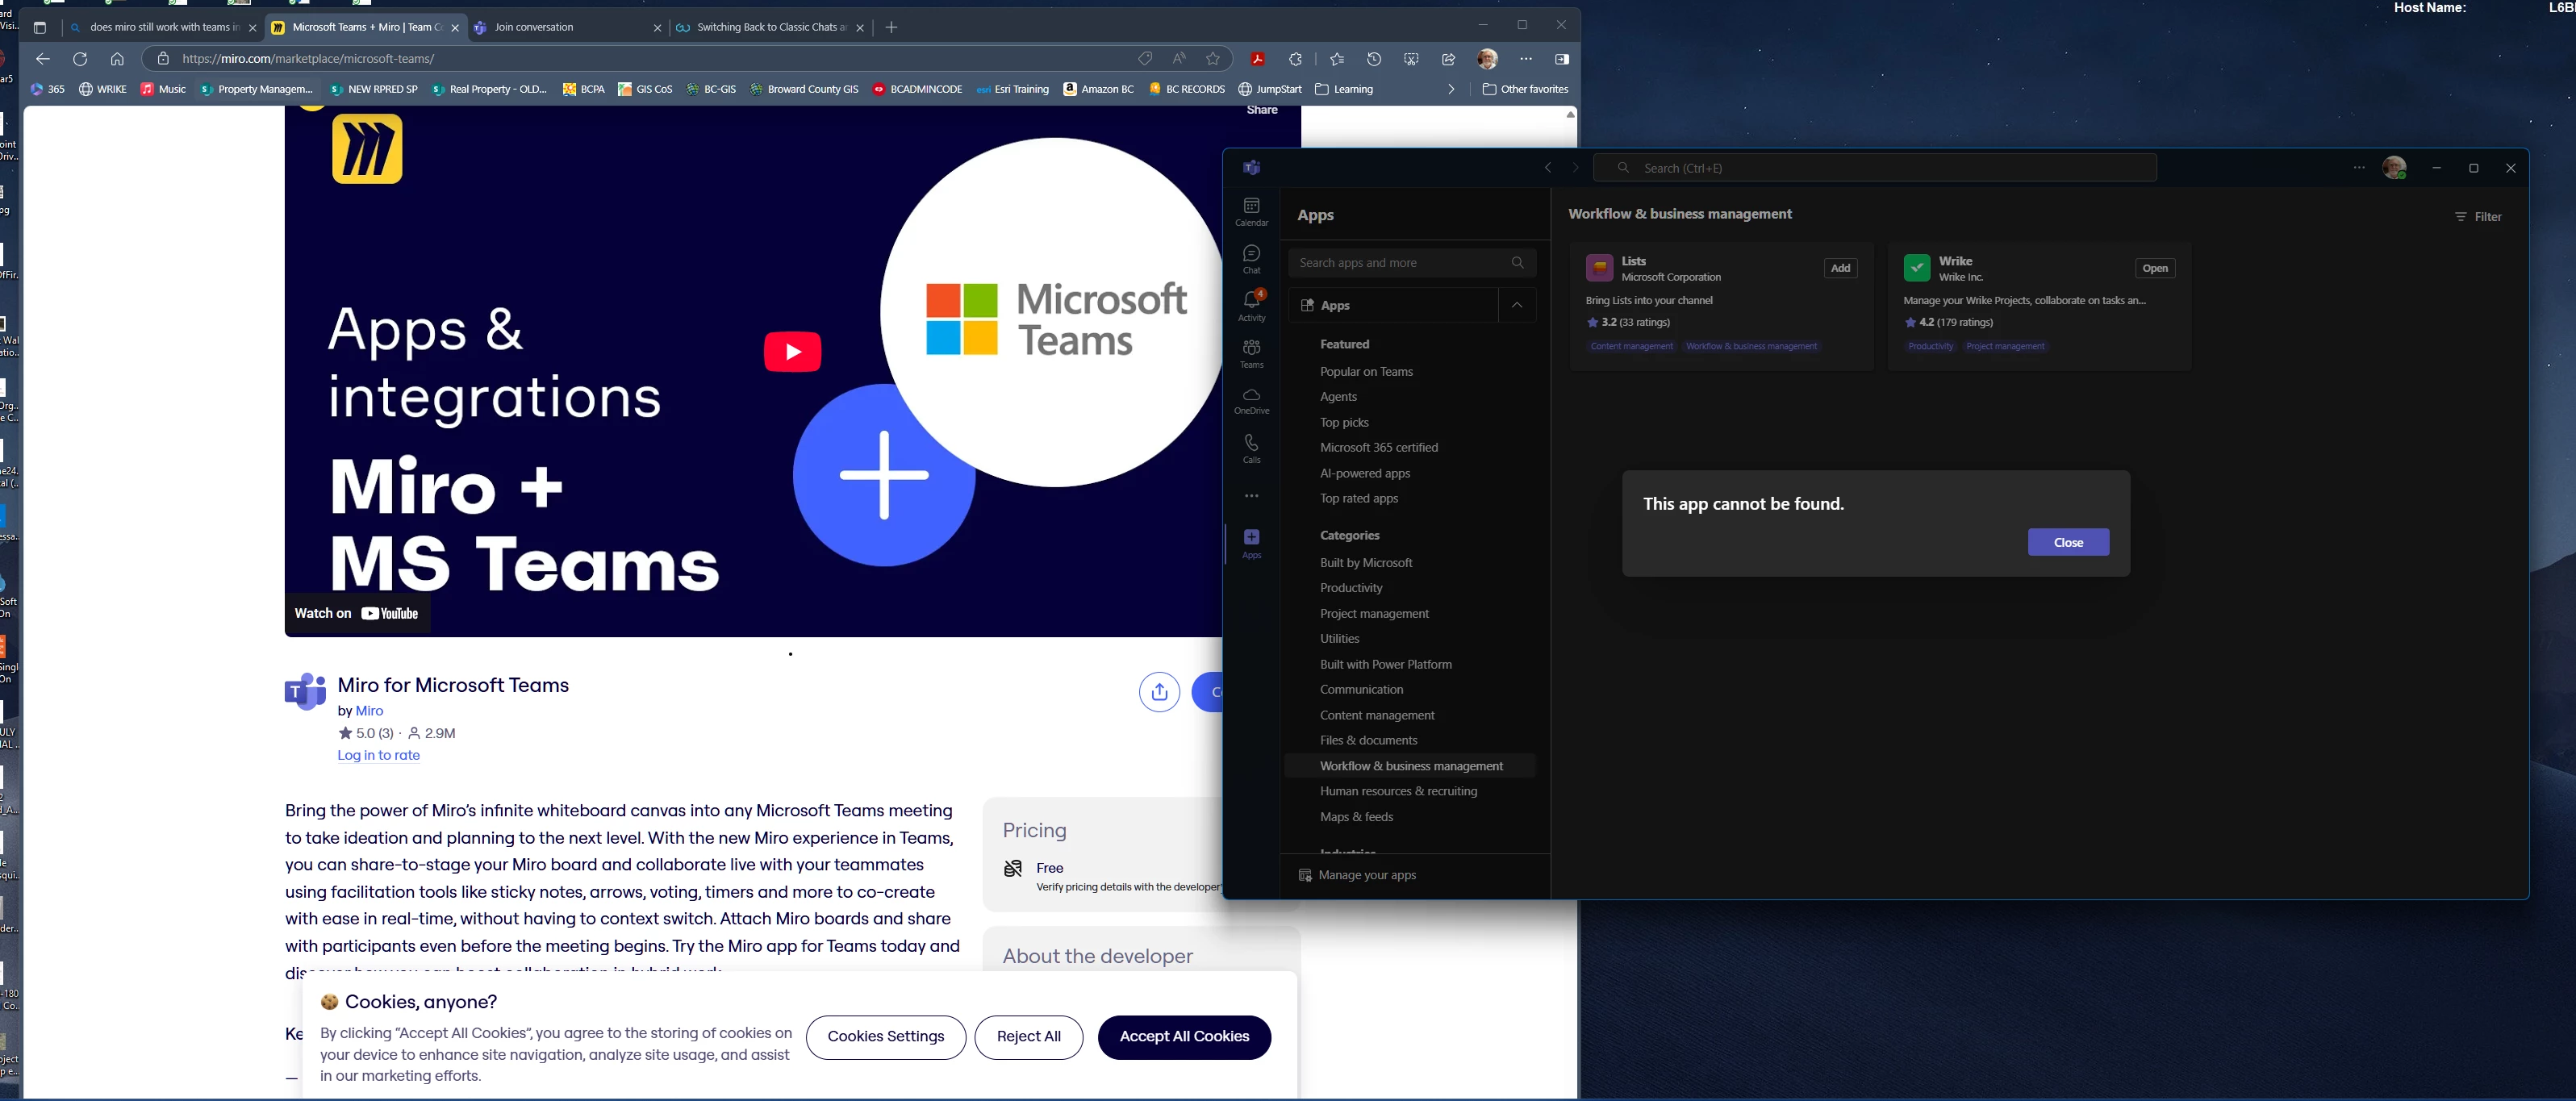Open browser history icon
2576x1101 pixels.
click(x=1374, y=59)
